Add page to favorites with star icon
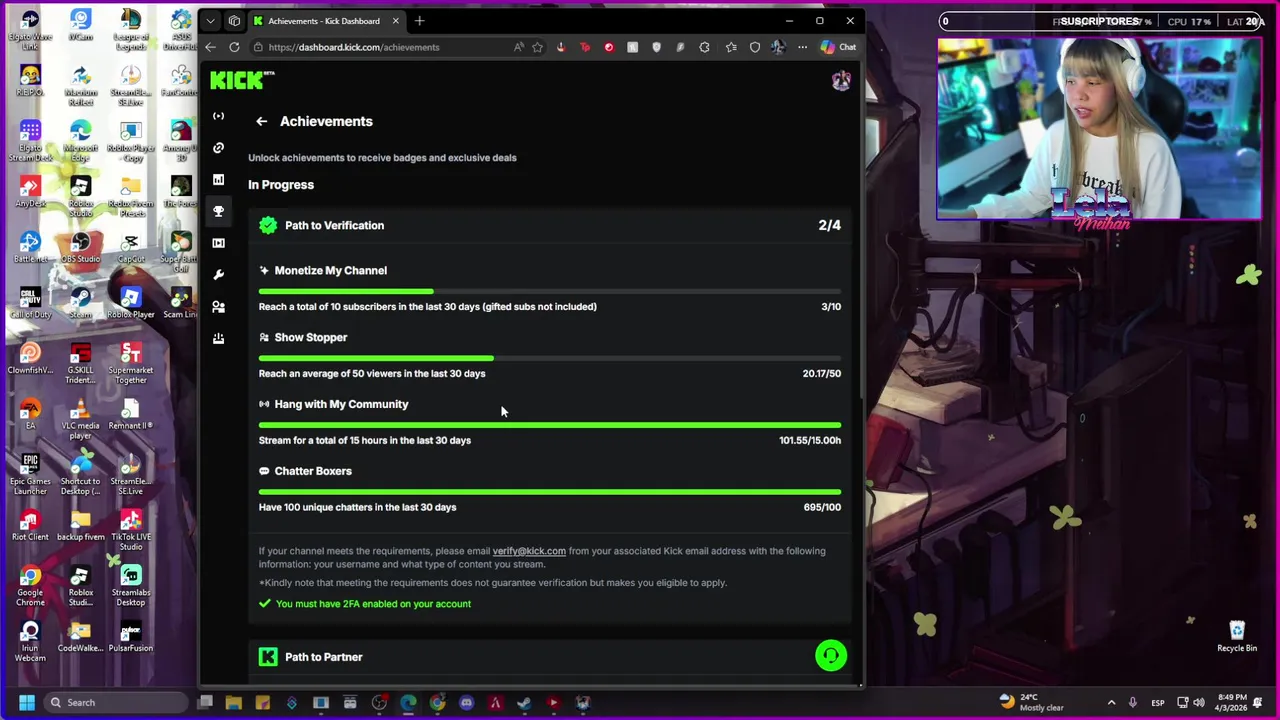The height and width of the screenshot is (720, 1280). click(537, 47)
